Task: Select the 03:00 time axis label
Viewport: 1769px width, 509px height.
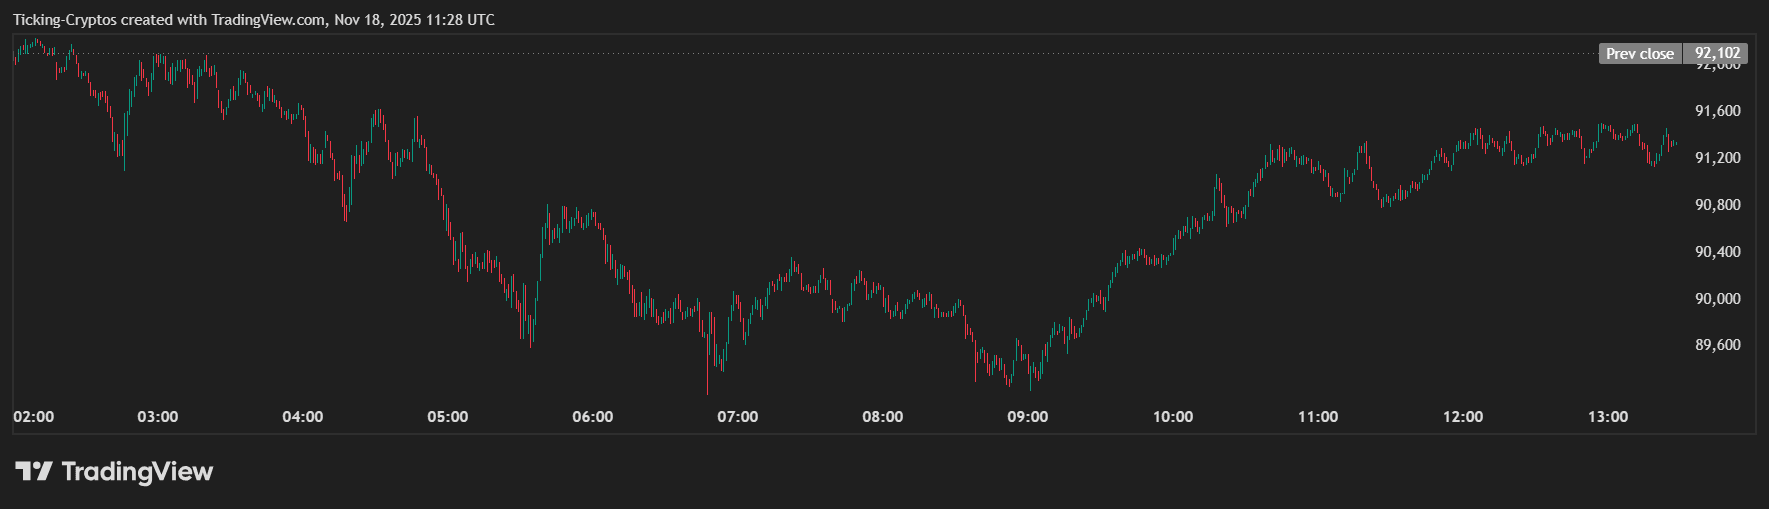Action: click(158, 417)
